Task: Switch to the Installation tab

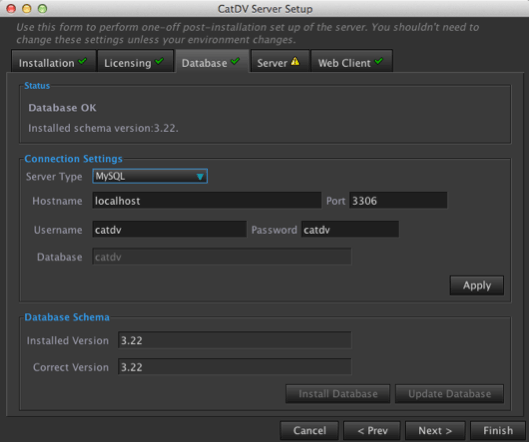Action: click(x=54, y=62)
